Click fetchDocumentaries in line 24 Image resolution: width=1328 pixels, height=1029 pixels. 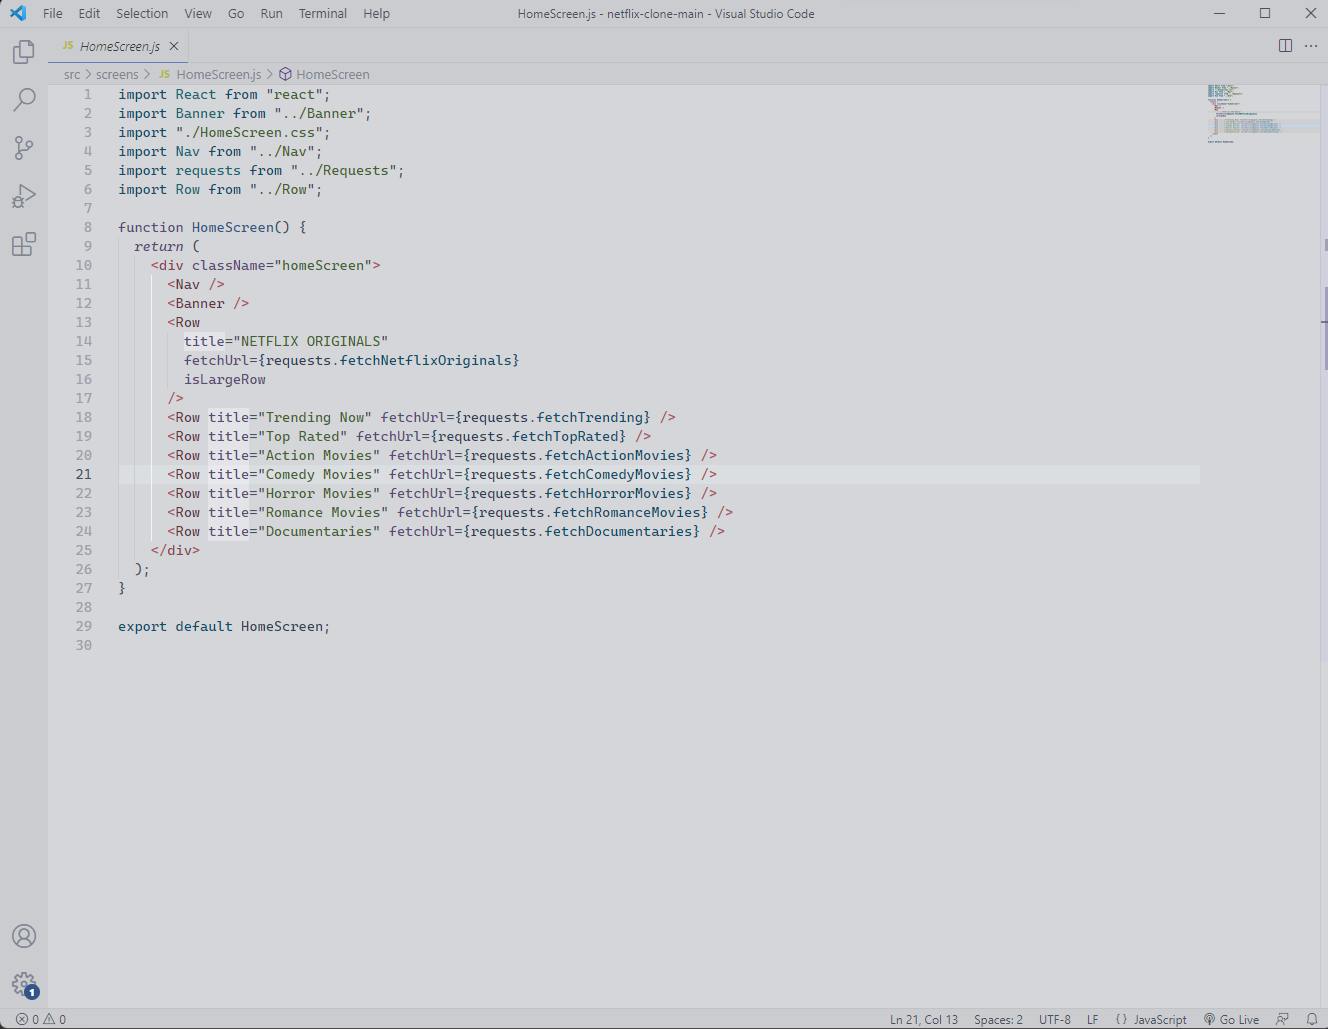click(x=618, y=531)
